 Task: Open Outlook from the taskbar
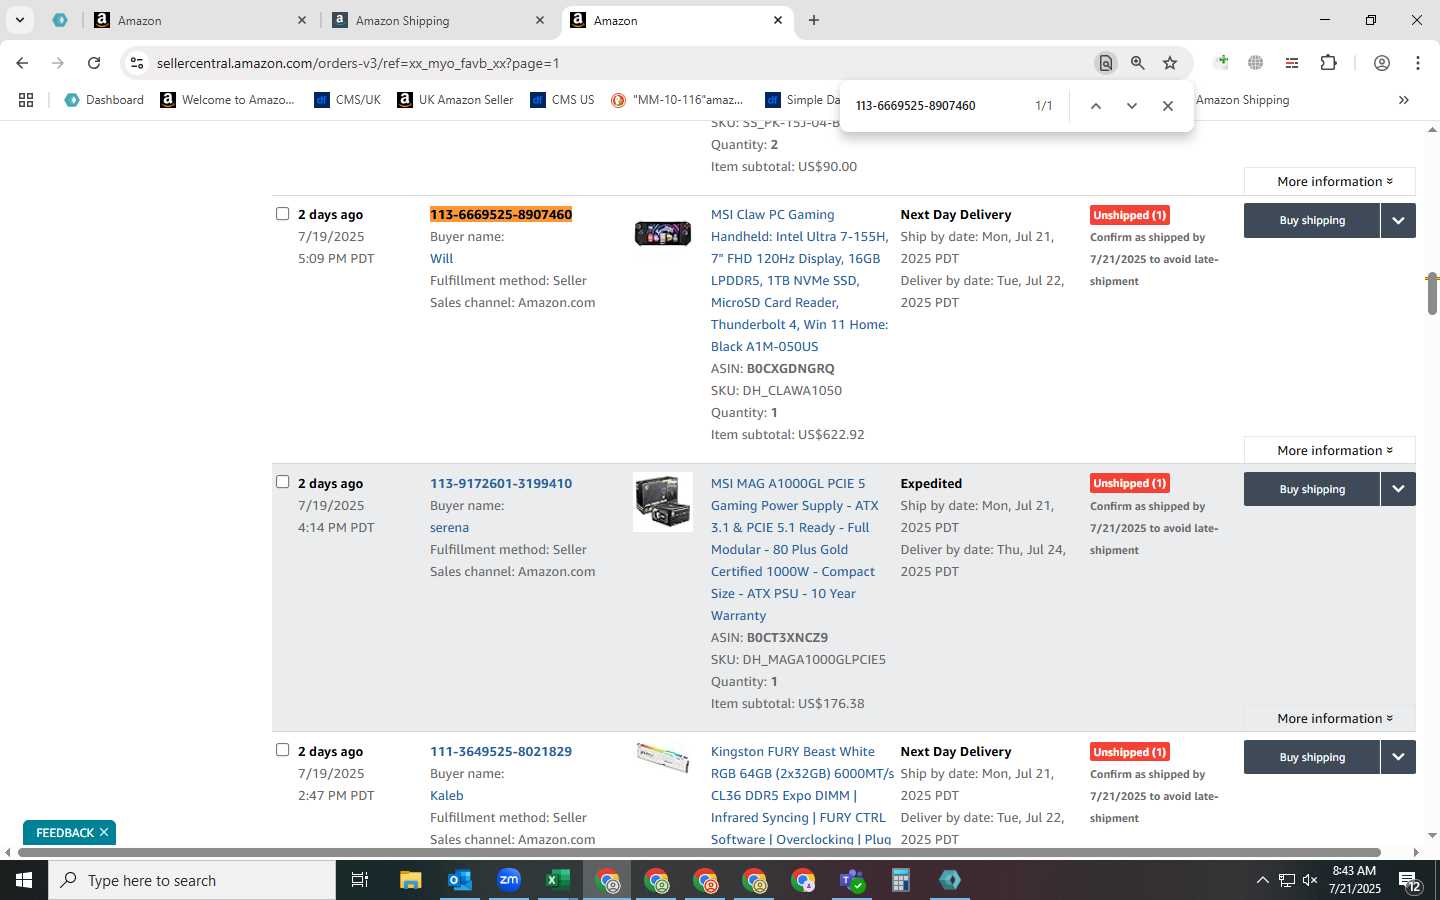point(459,880)
